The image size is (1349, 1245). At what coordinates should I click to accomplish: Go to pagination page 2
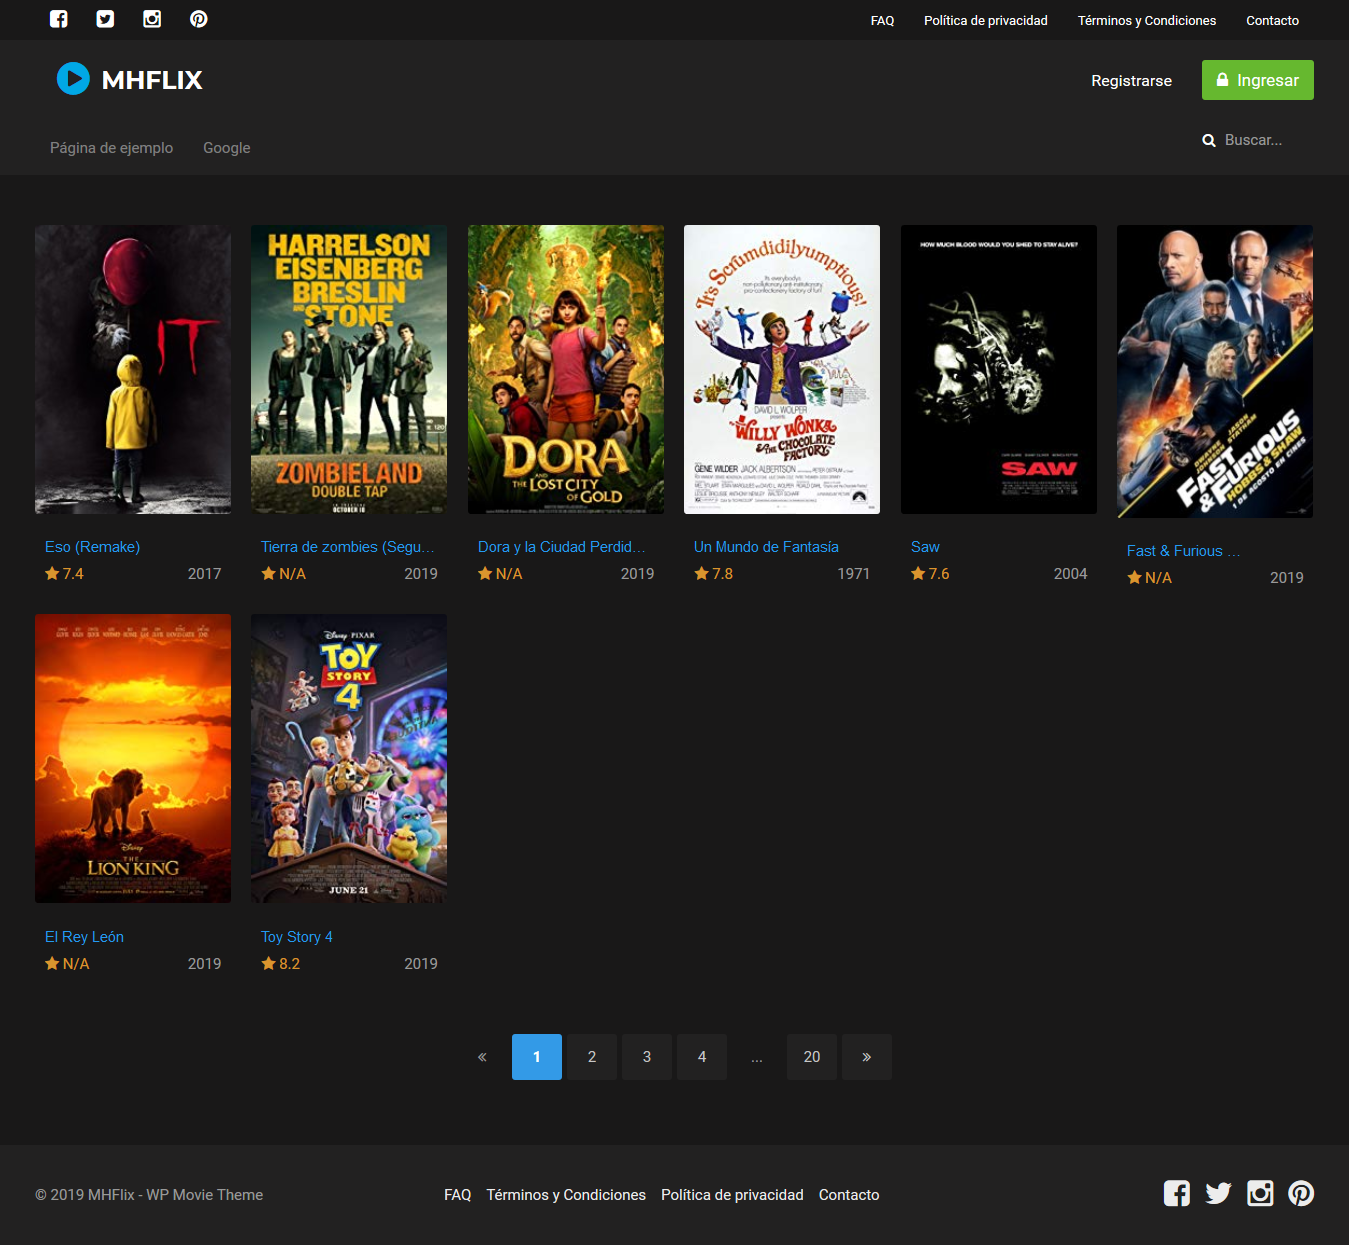tap(592, 1057)
